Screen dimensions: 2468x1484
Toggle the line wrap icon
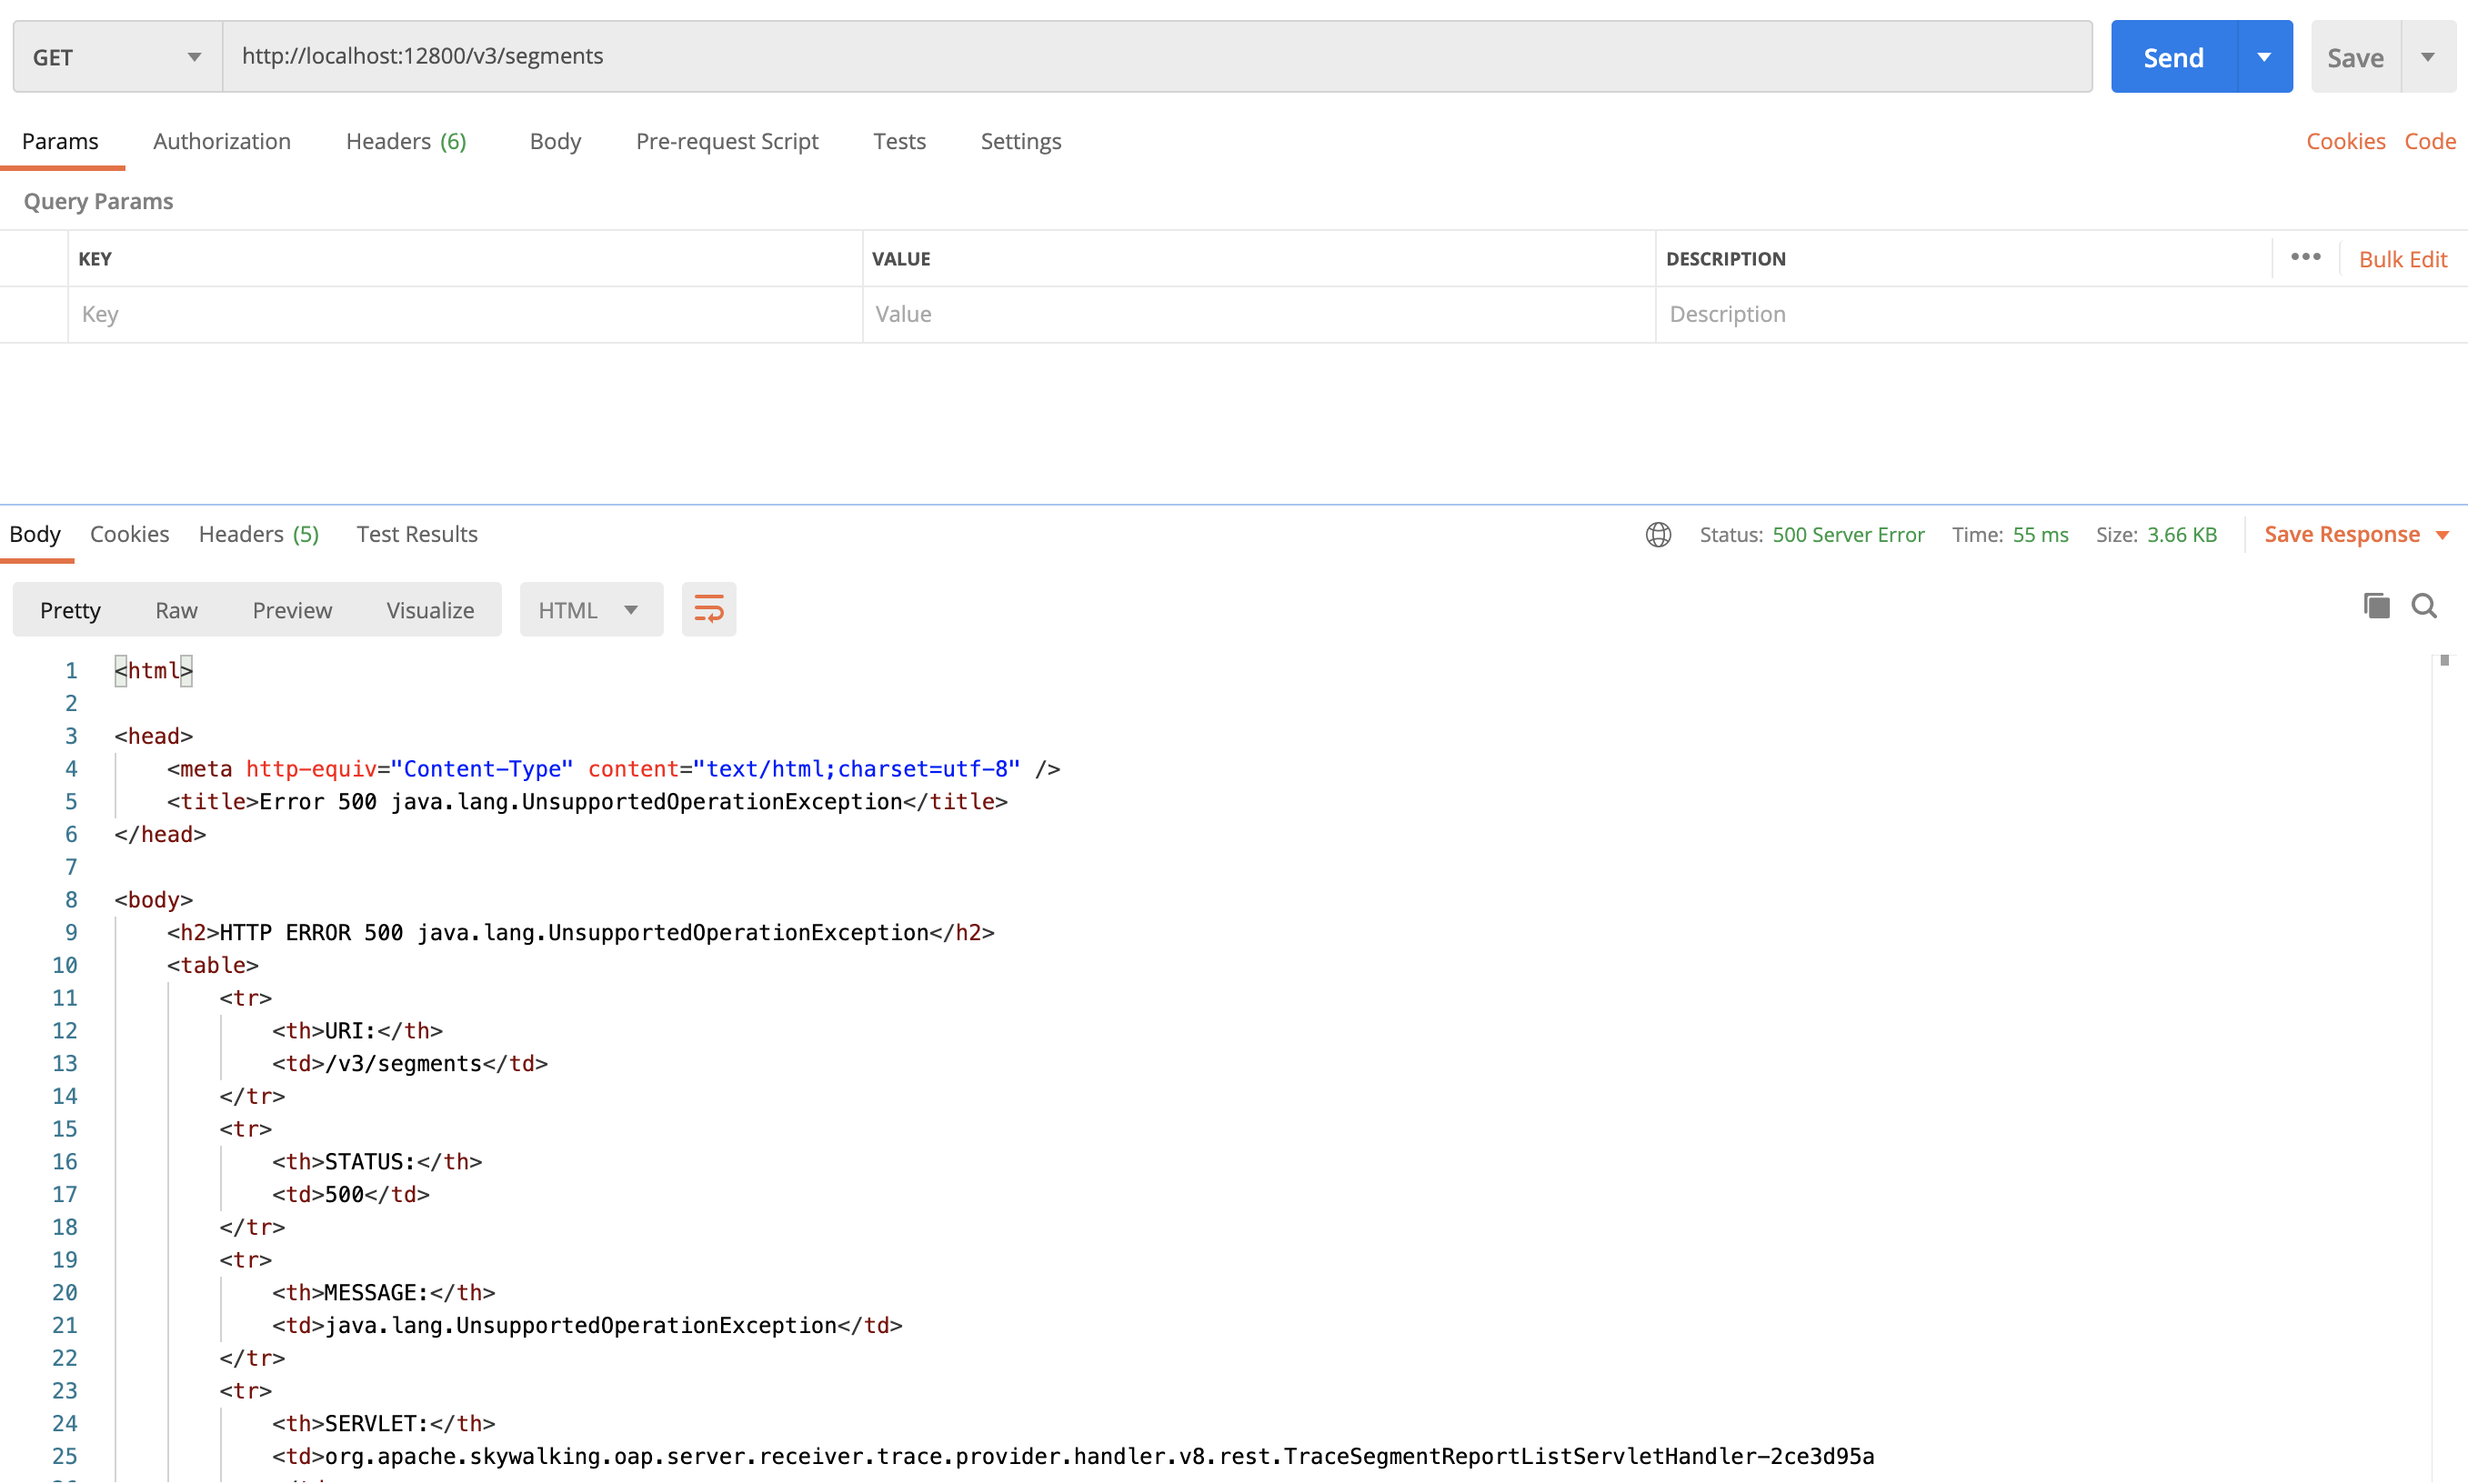pyautogui.click(x=708, y=609)
